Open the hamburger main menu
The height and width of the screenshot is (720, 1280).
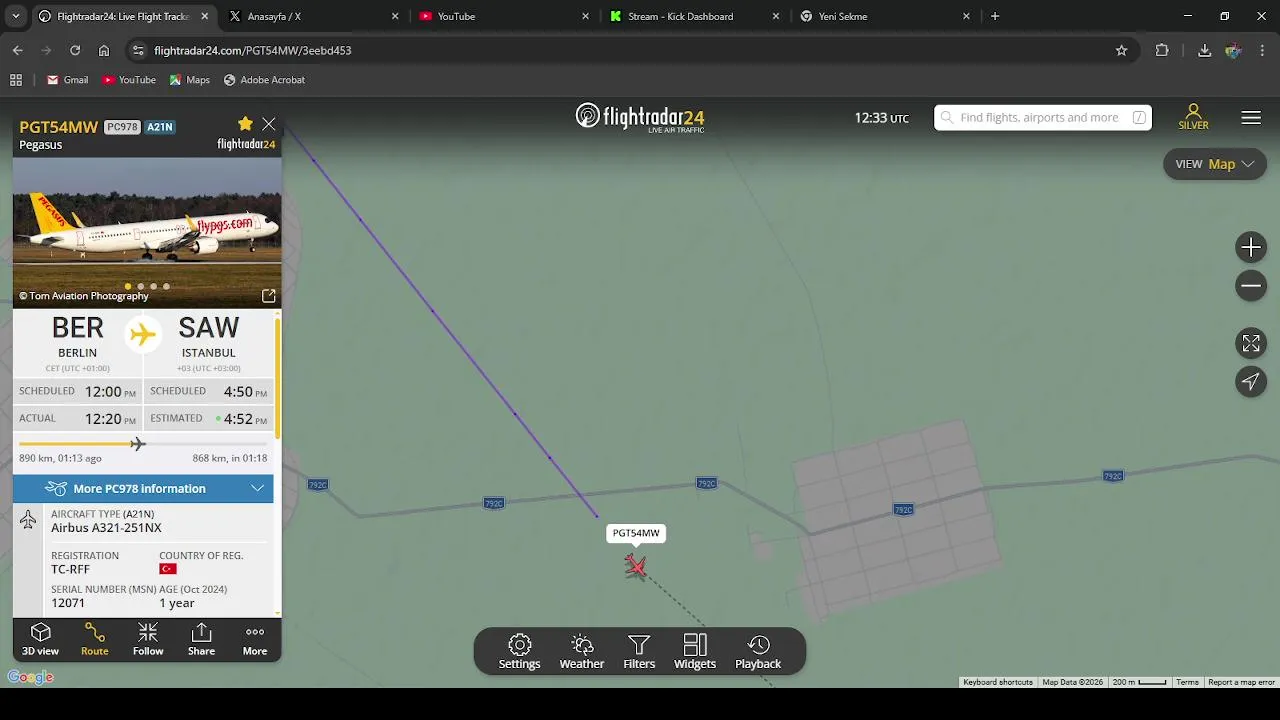pyautogui.click(x=1251, y=118)
